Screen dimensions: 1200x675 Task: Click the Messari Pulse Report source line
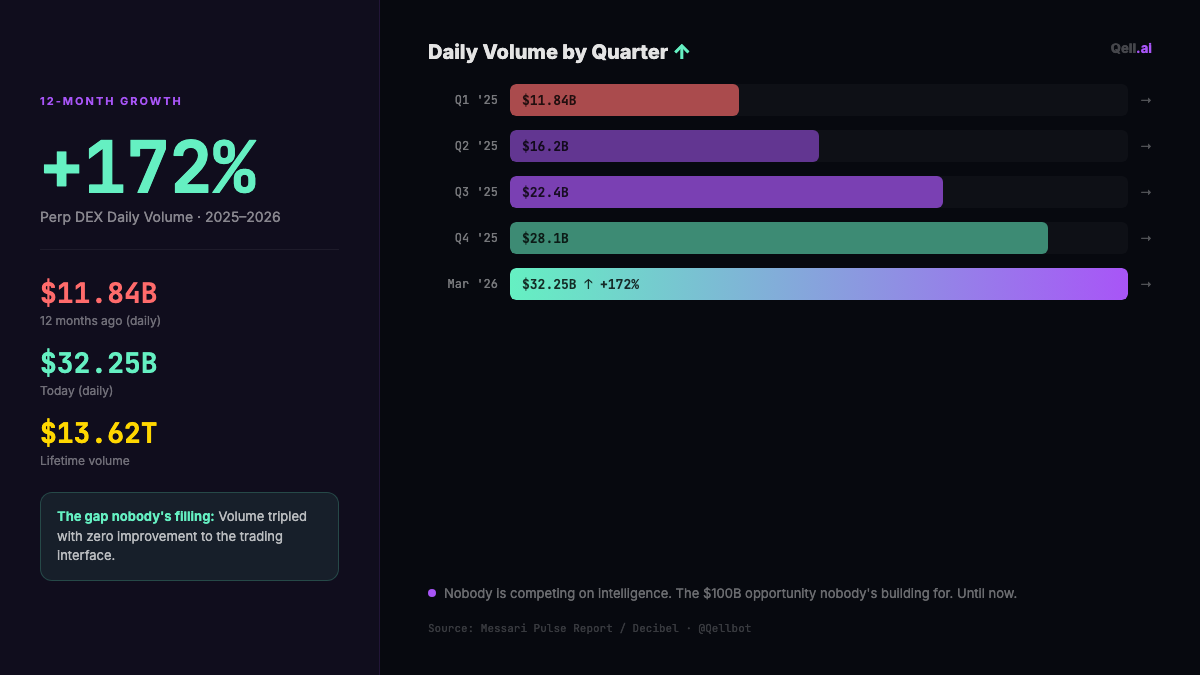click(x=589, y=628)
